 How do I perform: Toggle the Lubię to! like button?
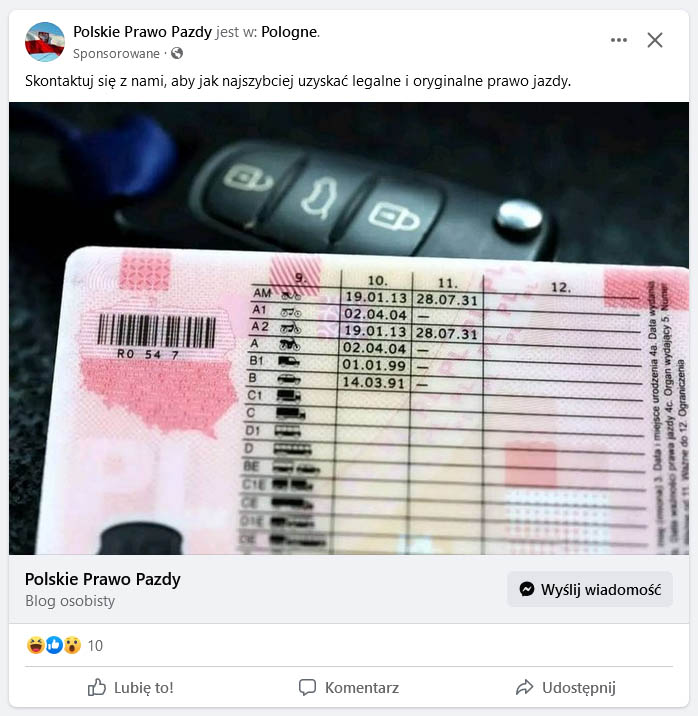(131, 687)
